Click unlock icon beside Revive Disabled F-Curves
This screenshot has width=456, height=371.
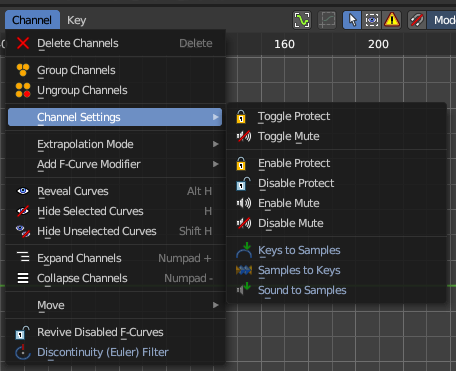point(23,332)
